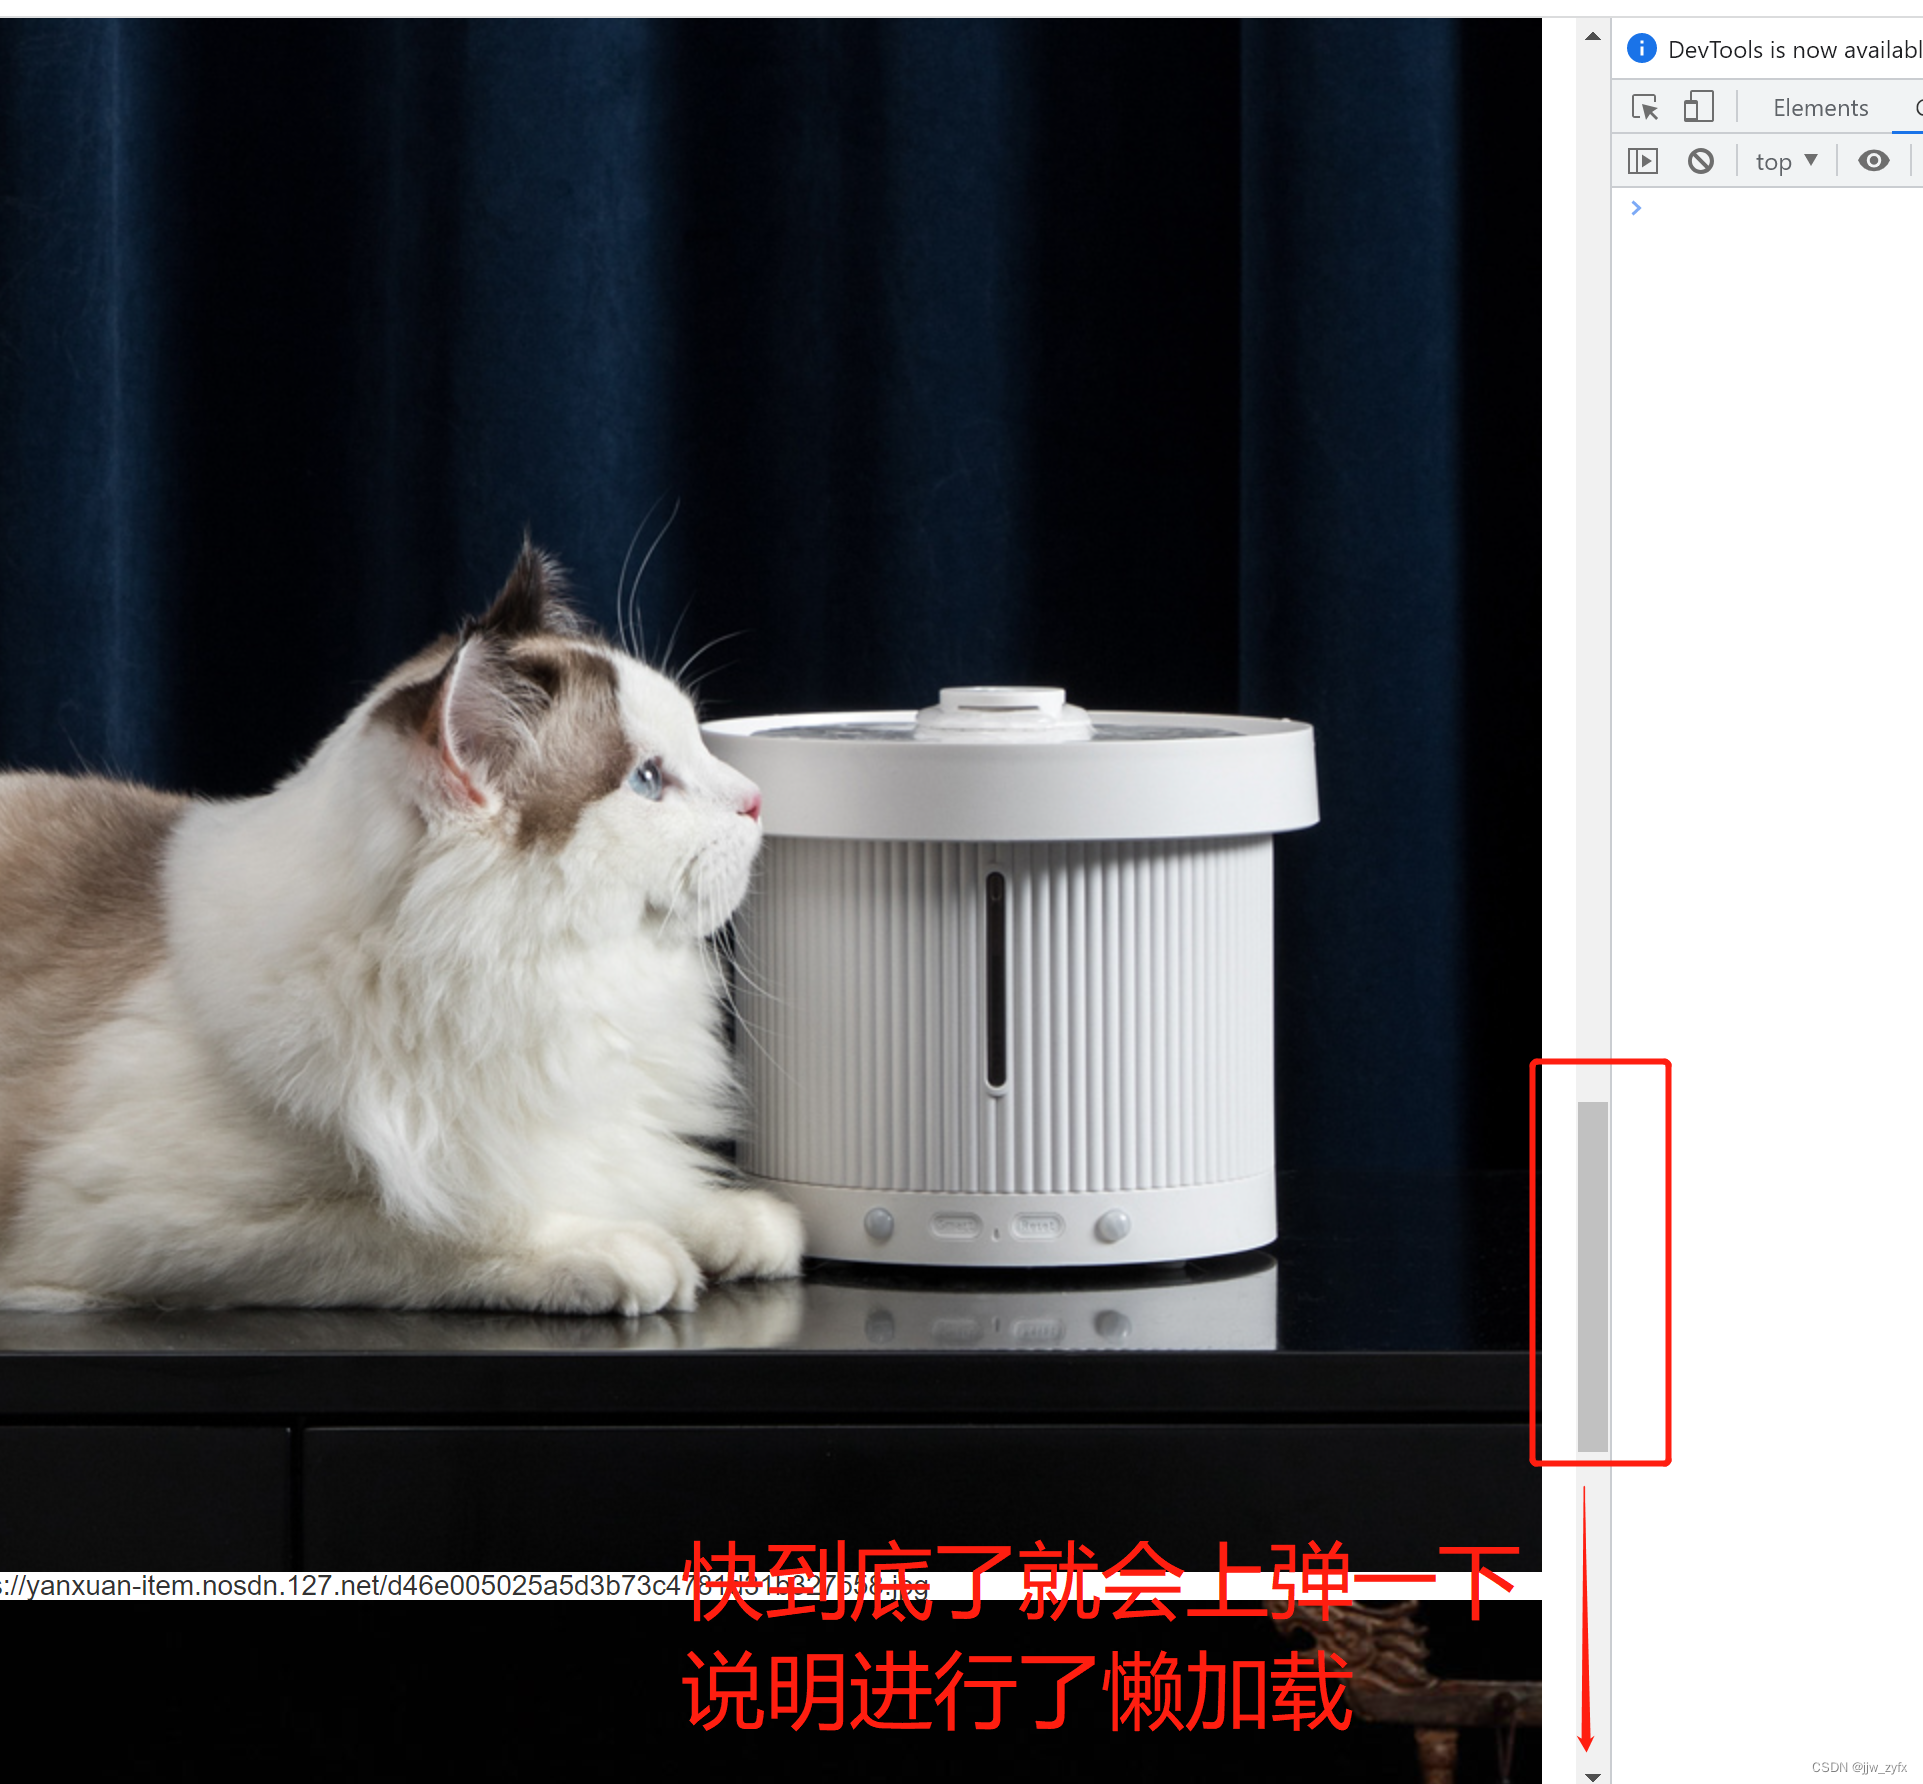Clear the console with the ban icon
The width and height of the screenshot is (1923, 1784).
1700,161
